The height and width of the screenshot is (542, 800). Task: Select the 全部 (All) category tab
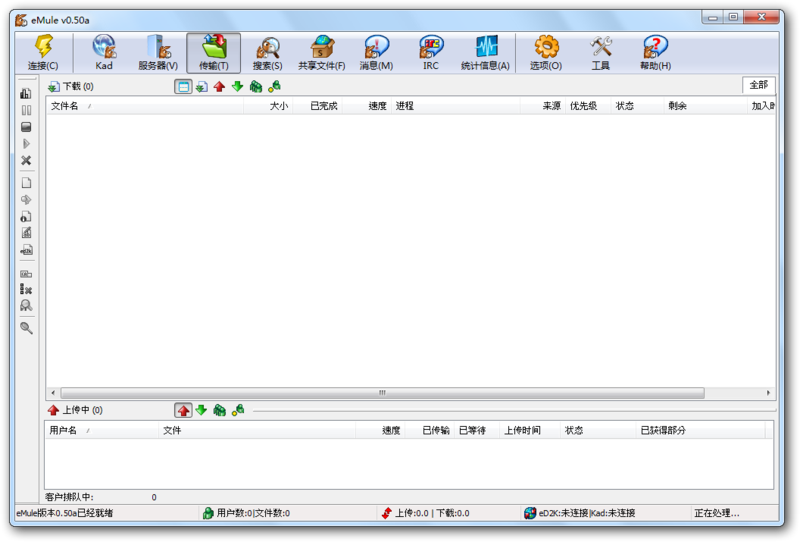(759, 85)
